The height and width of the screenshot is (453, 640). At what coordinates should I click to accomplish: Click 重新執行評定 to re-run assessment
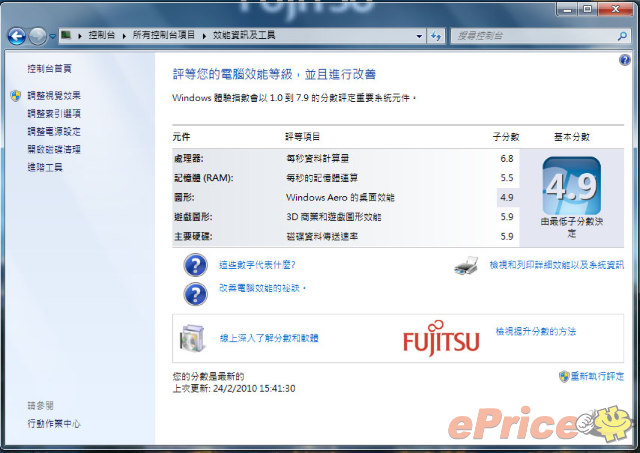pyautogui.click(x=597, y=376)
